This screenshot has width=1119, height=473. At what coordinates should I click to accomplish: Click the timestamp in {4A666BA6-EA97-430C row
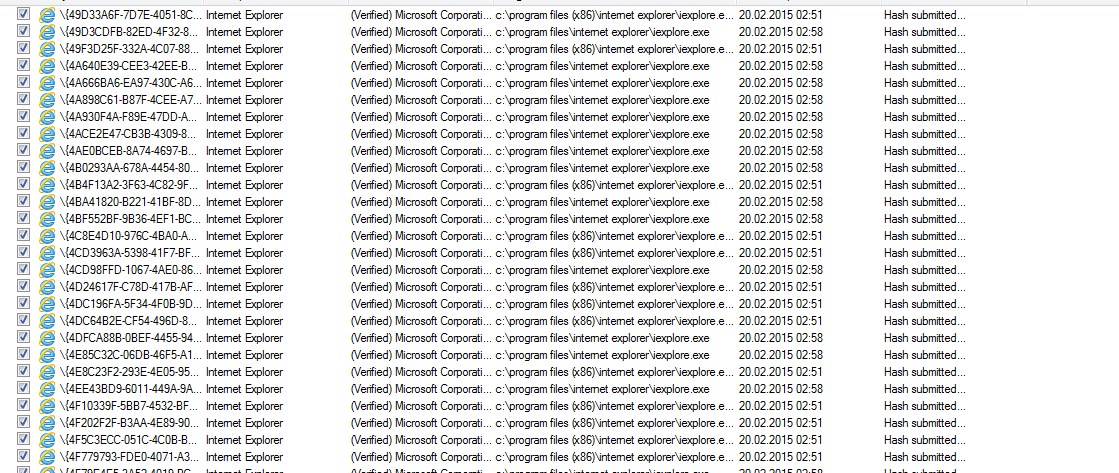781,83
